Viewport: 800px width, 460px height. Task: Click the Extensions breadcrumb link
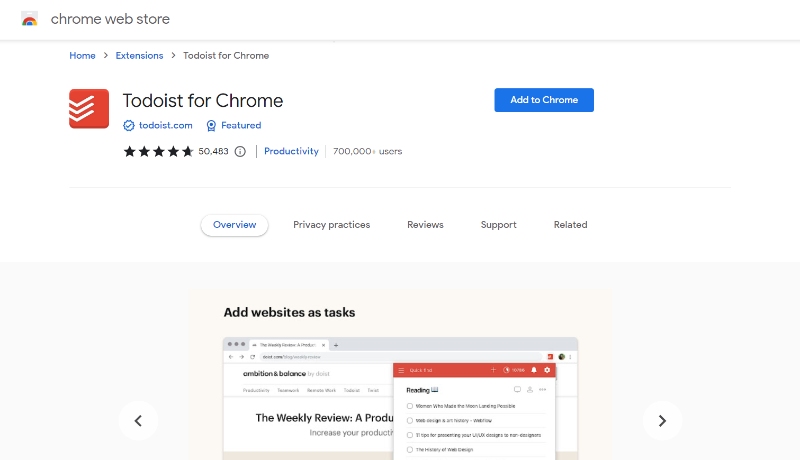pos(139,56)
